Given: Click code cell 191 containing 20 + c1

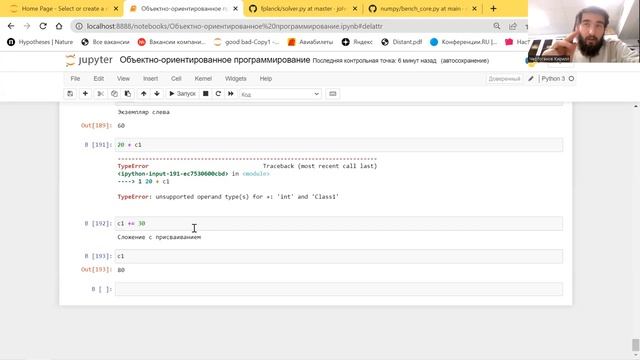Looking at the screenshot, I should (339, 145).
